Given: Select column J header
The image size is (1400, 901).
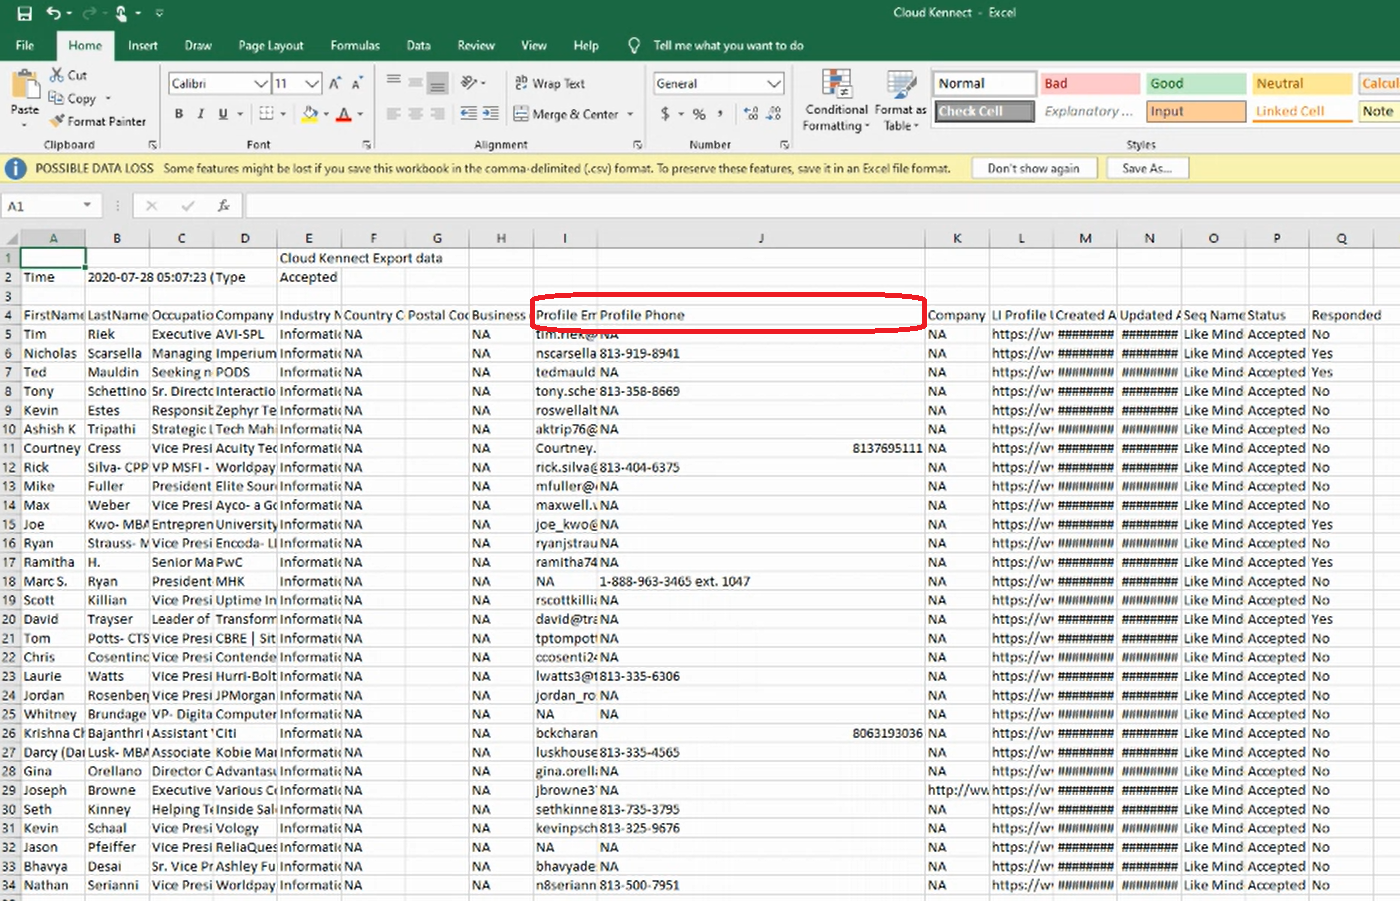Looking at the screenshot, I should click(x=761, y=238).
